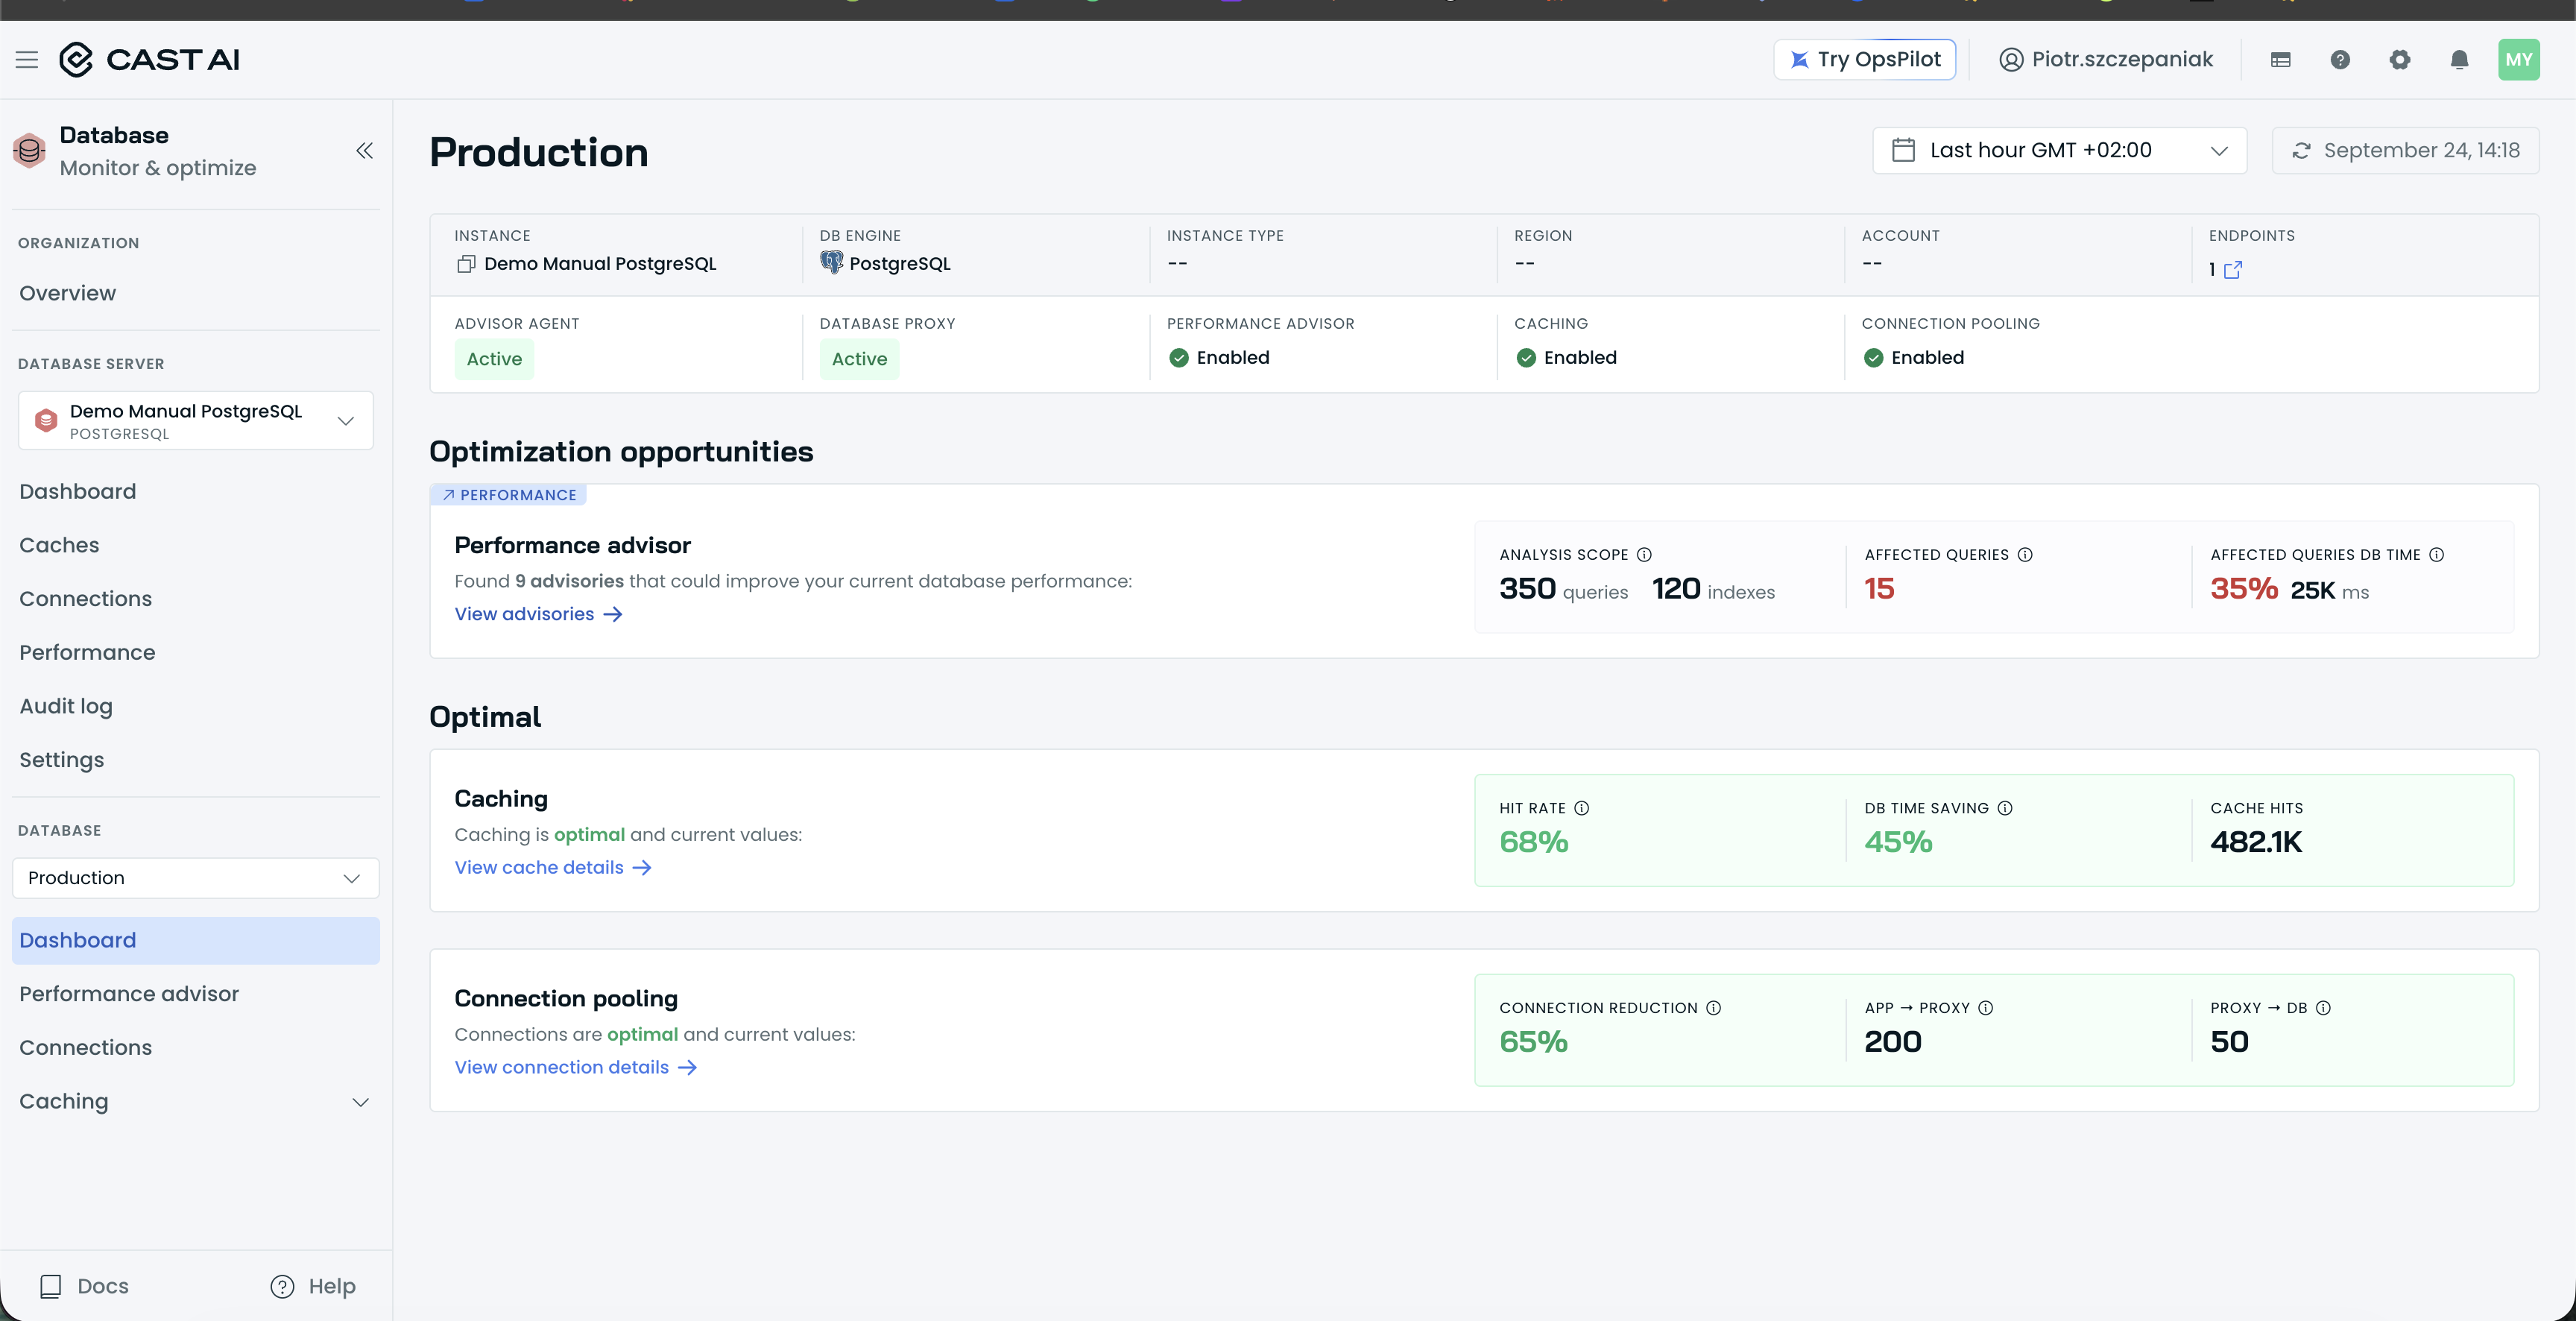This screenshot has width=2576, height=1321.
Task: Open the Docs link
Action: [85, 1286]
